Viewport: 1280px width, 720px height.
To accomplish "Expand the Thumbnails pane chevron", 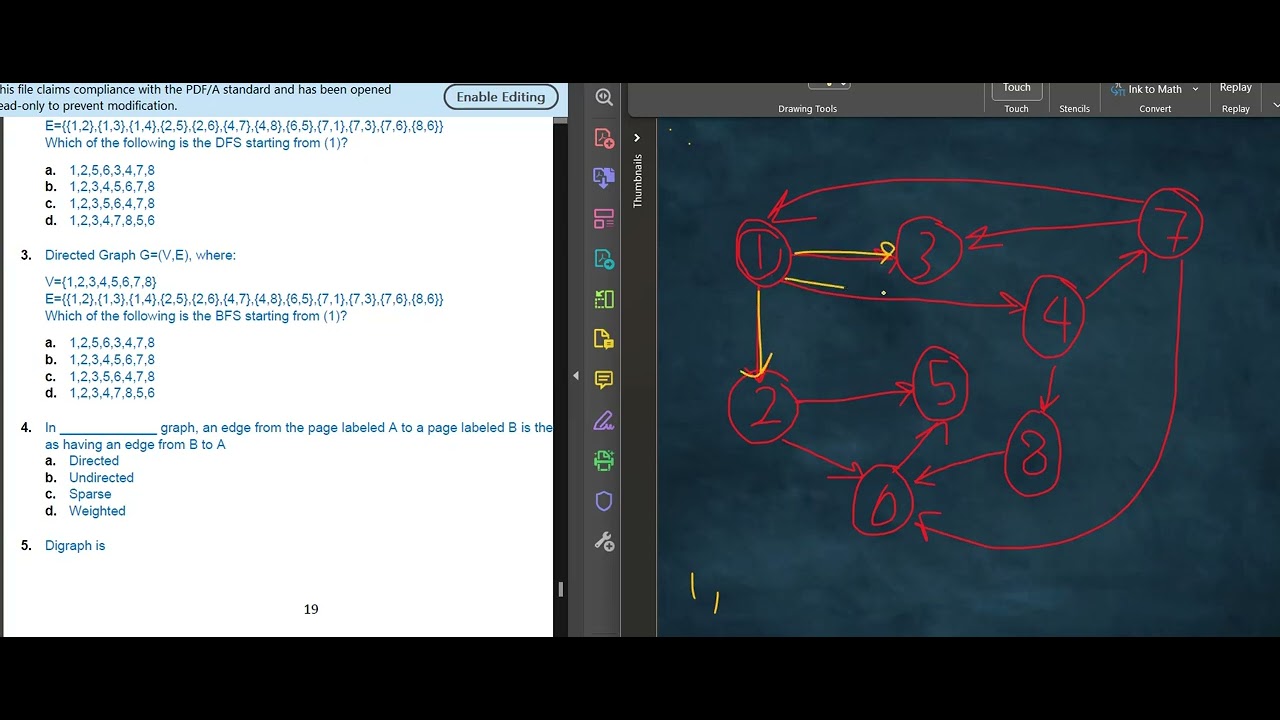I will click(637, 138).
